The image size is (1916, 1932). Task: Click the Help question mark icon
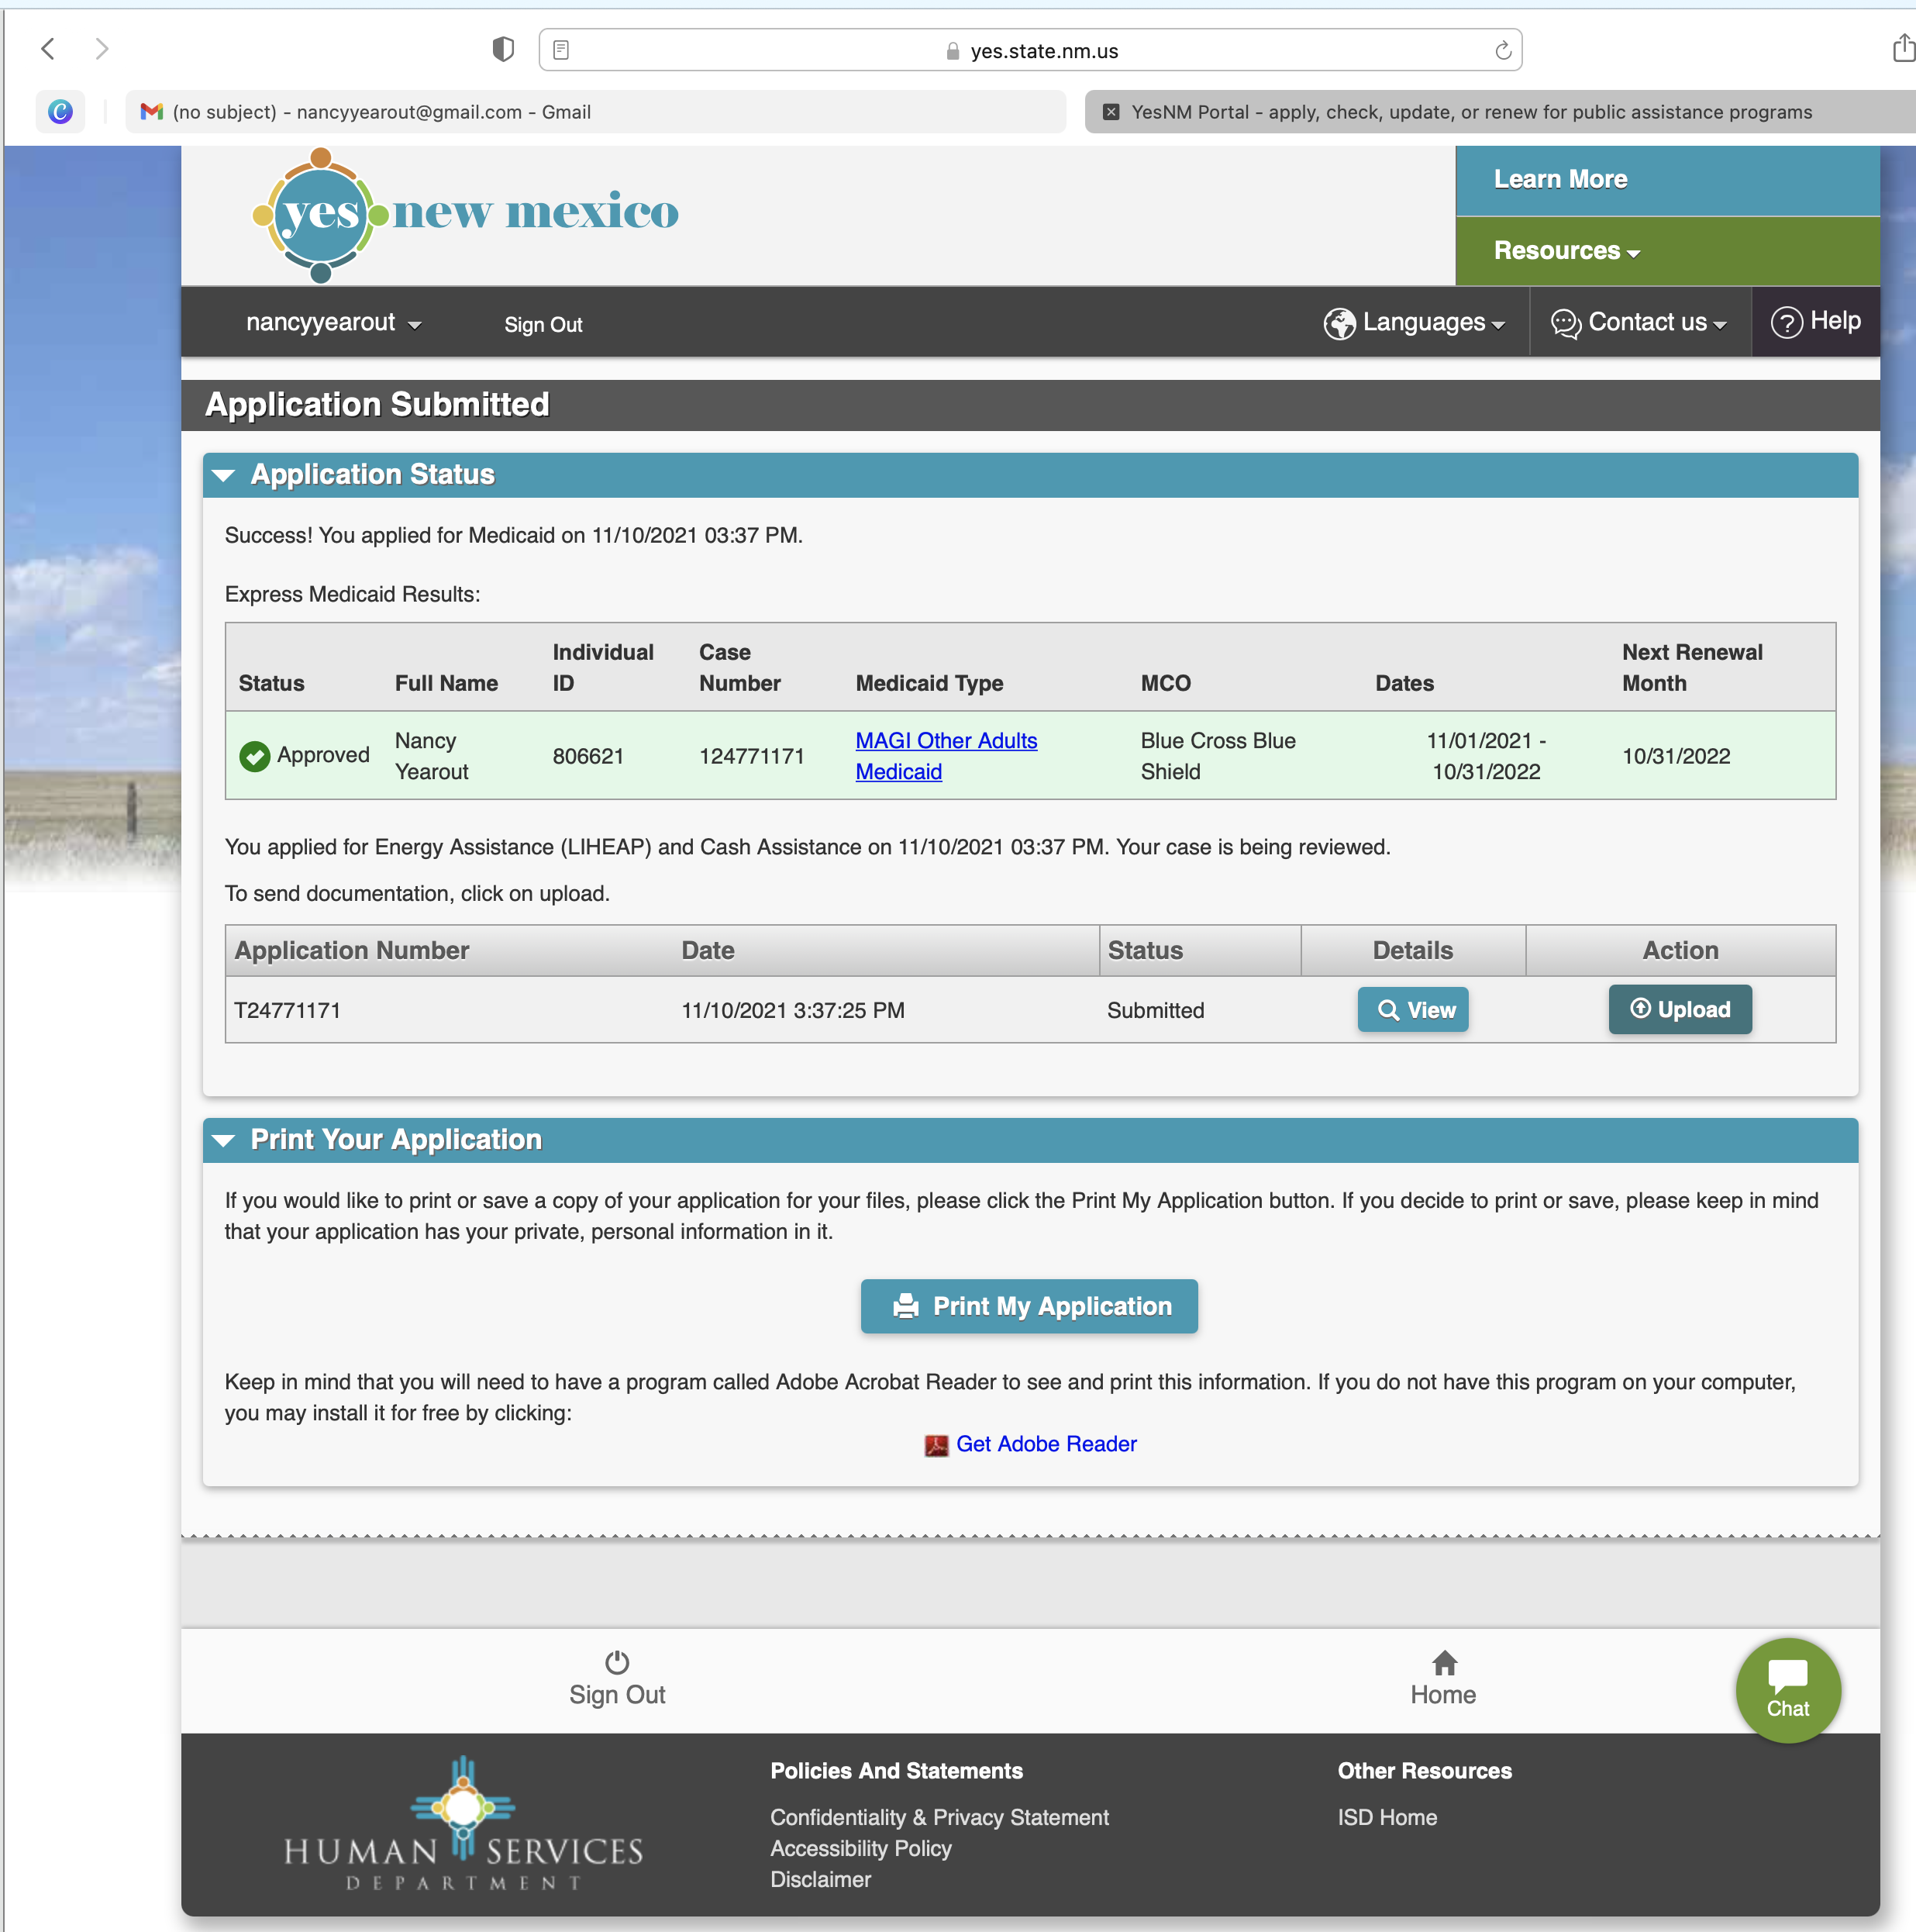pos(1786,322)
